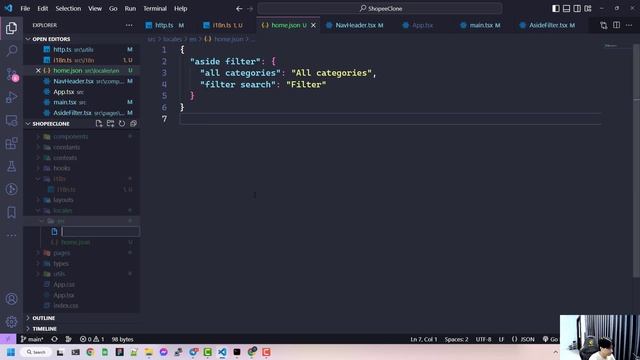Collapse all folders in Explorer
The height and width of the screenshot is (360, 640).
[x=133, y=124]
